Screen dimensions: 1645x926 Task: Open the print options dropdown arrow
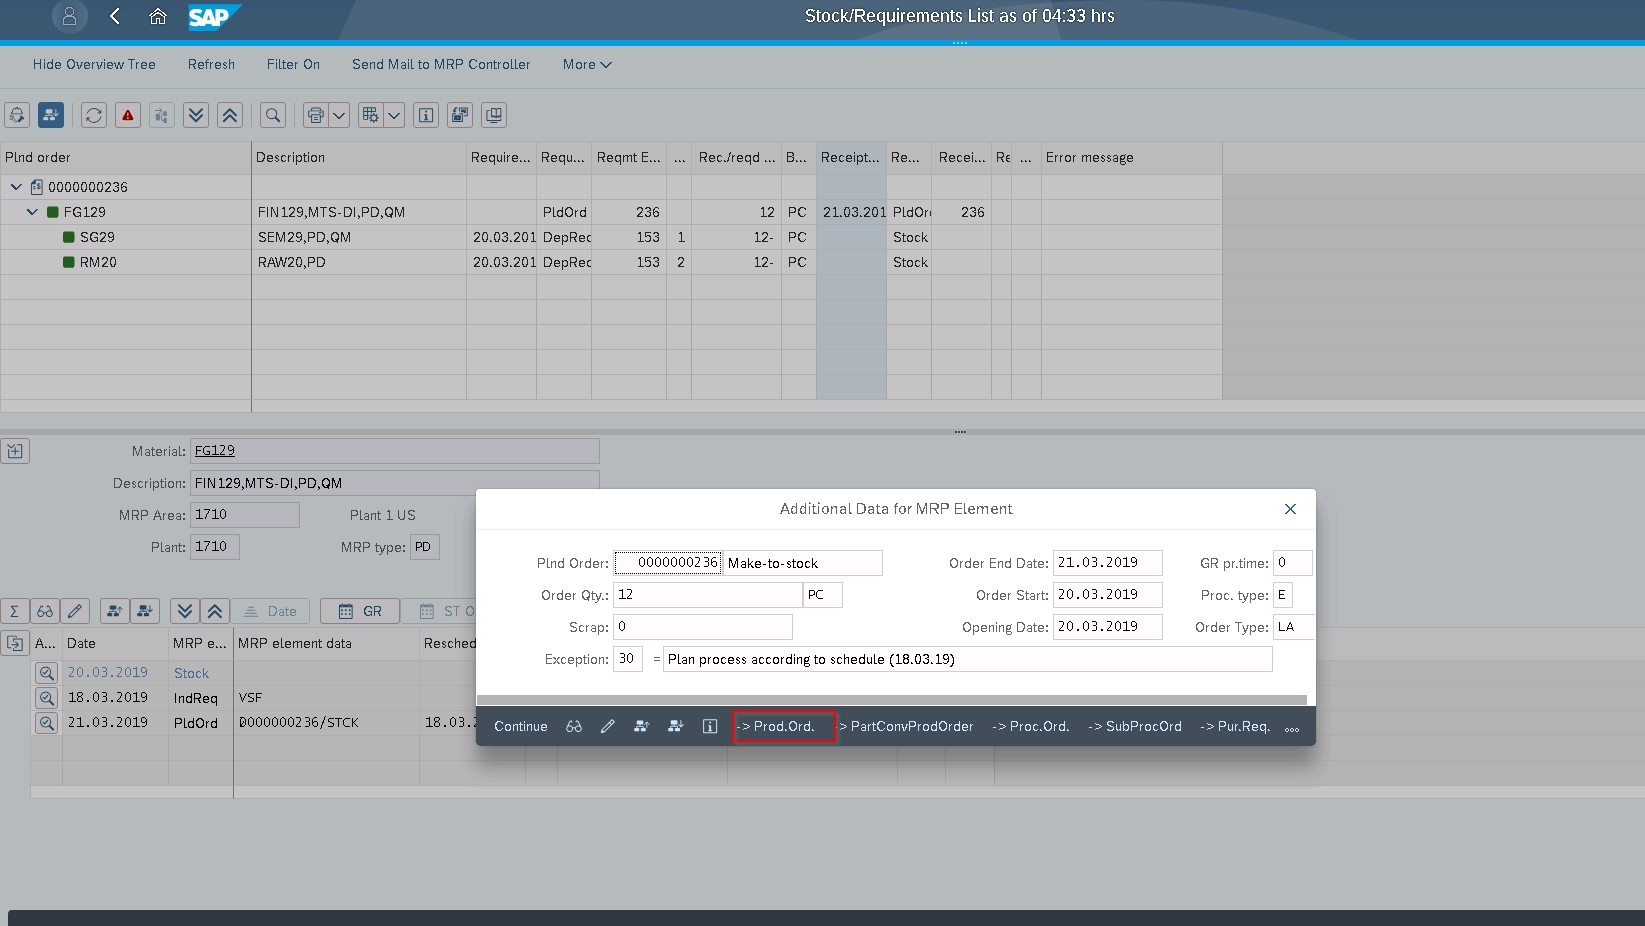[x=339, y=115]
